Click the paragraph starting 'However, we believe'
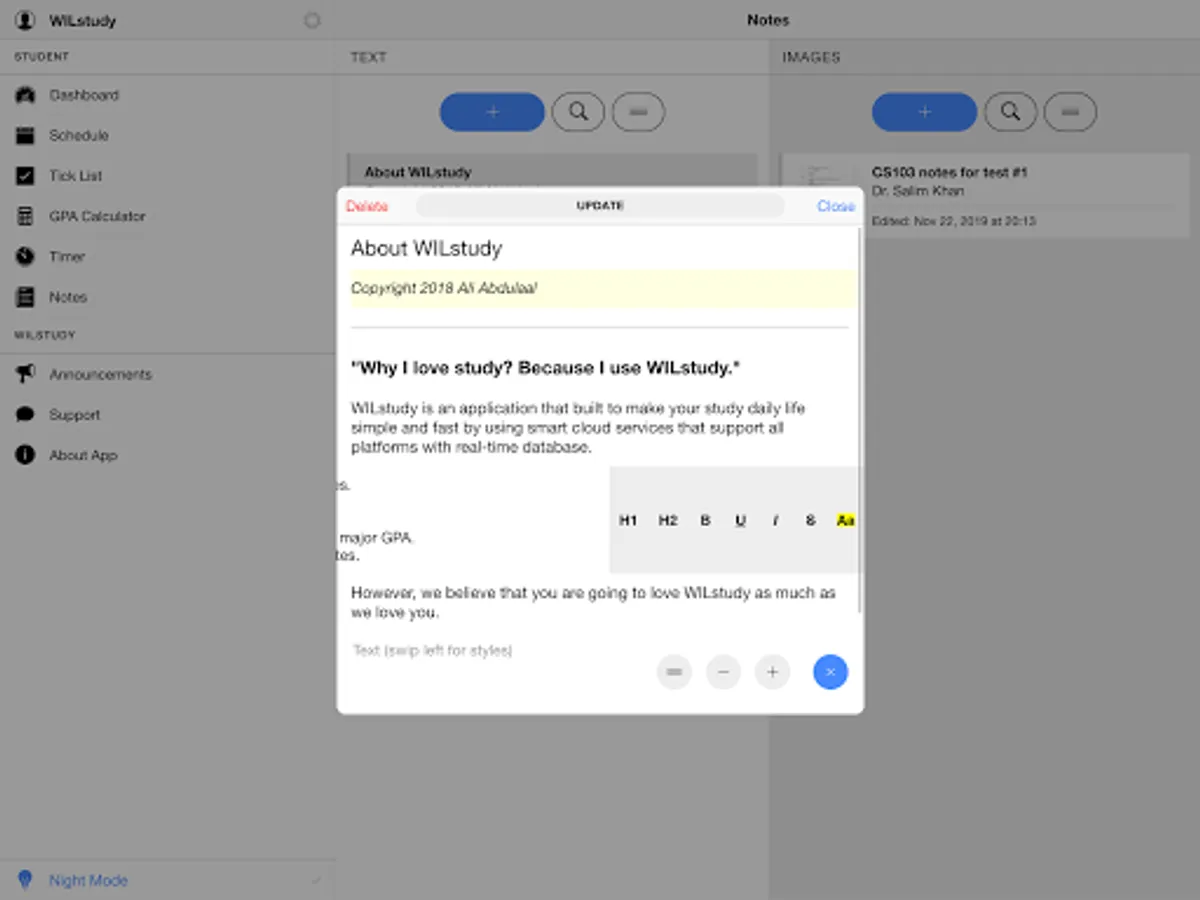 pyautogui.click(x=594, y=602)
